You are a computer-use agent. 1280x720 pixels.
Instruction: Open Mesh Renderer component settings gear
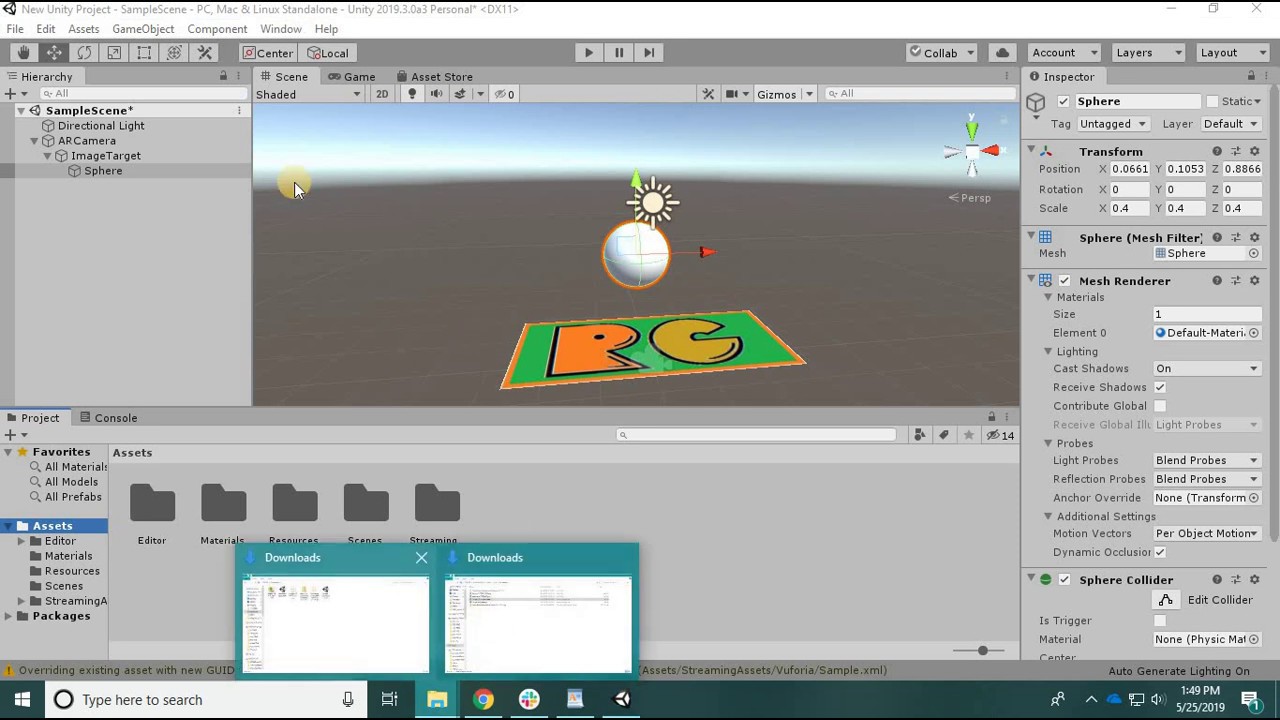click(x=1254, y=281)
